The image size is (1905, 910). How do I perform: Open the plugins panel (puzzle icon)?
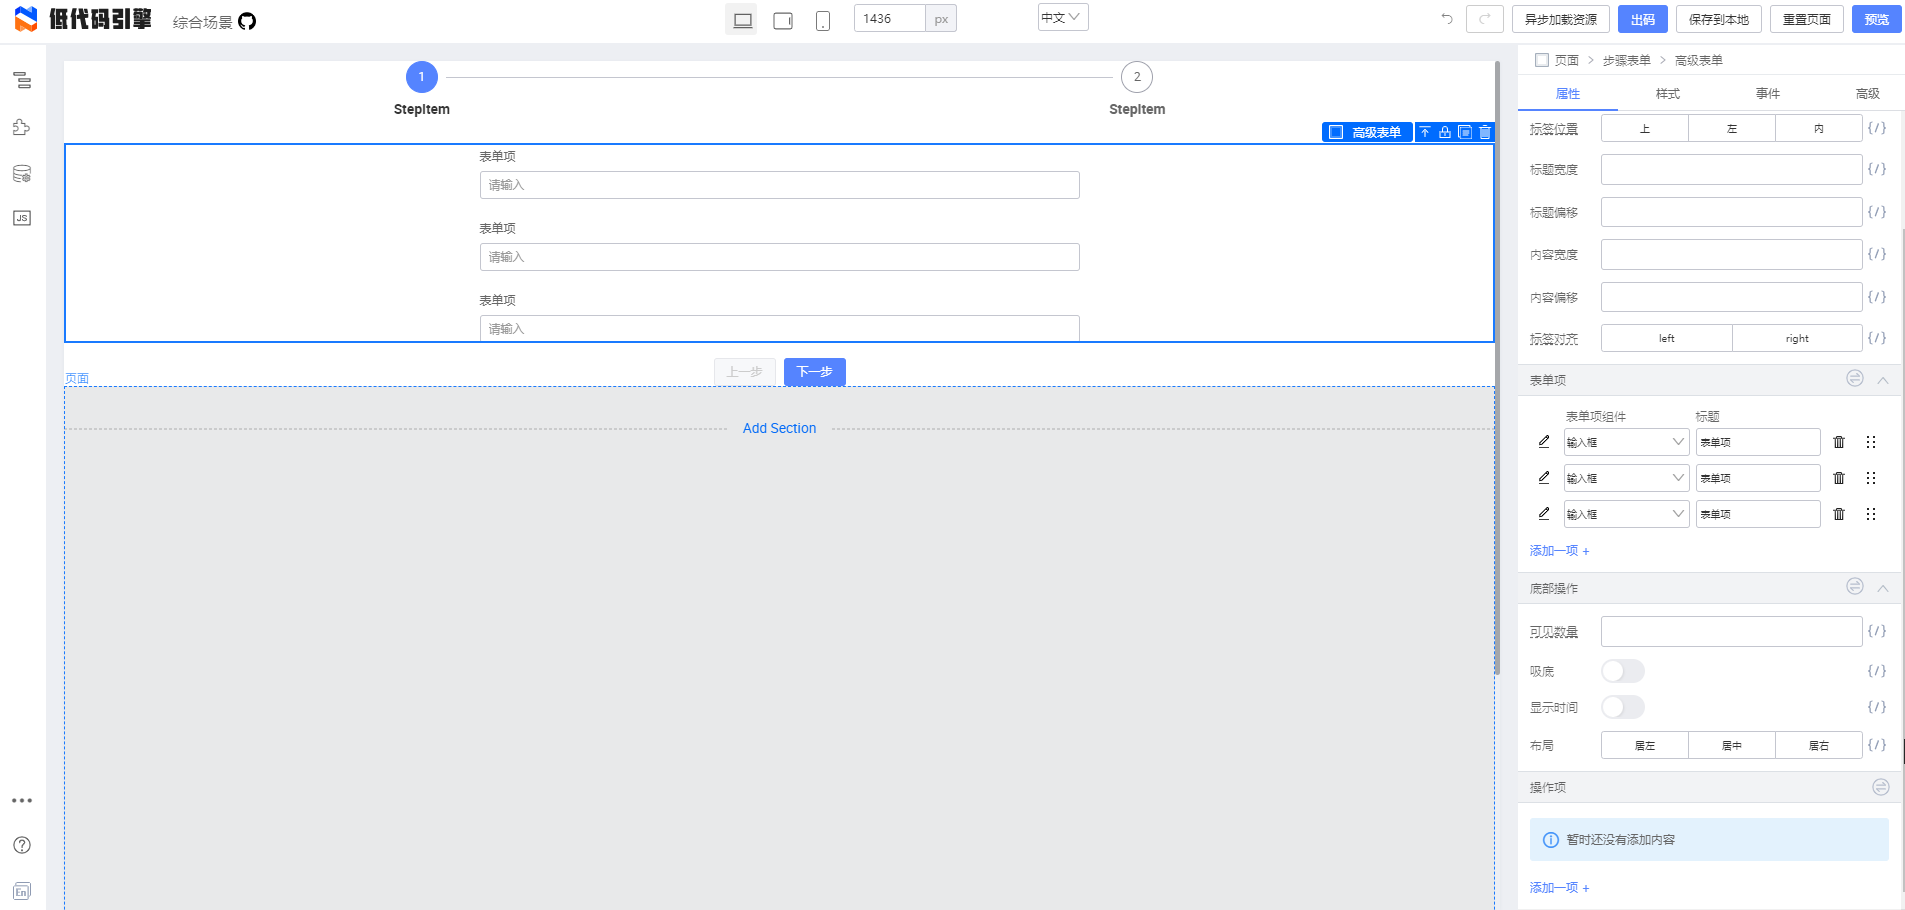pyautogui.click(x=22, y=127)
